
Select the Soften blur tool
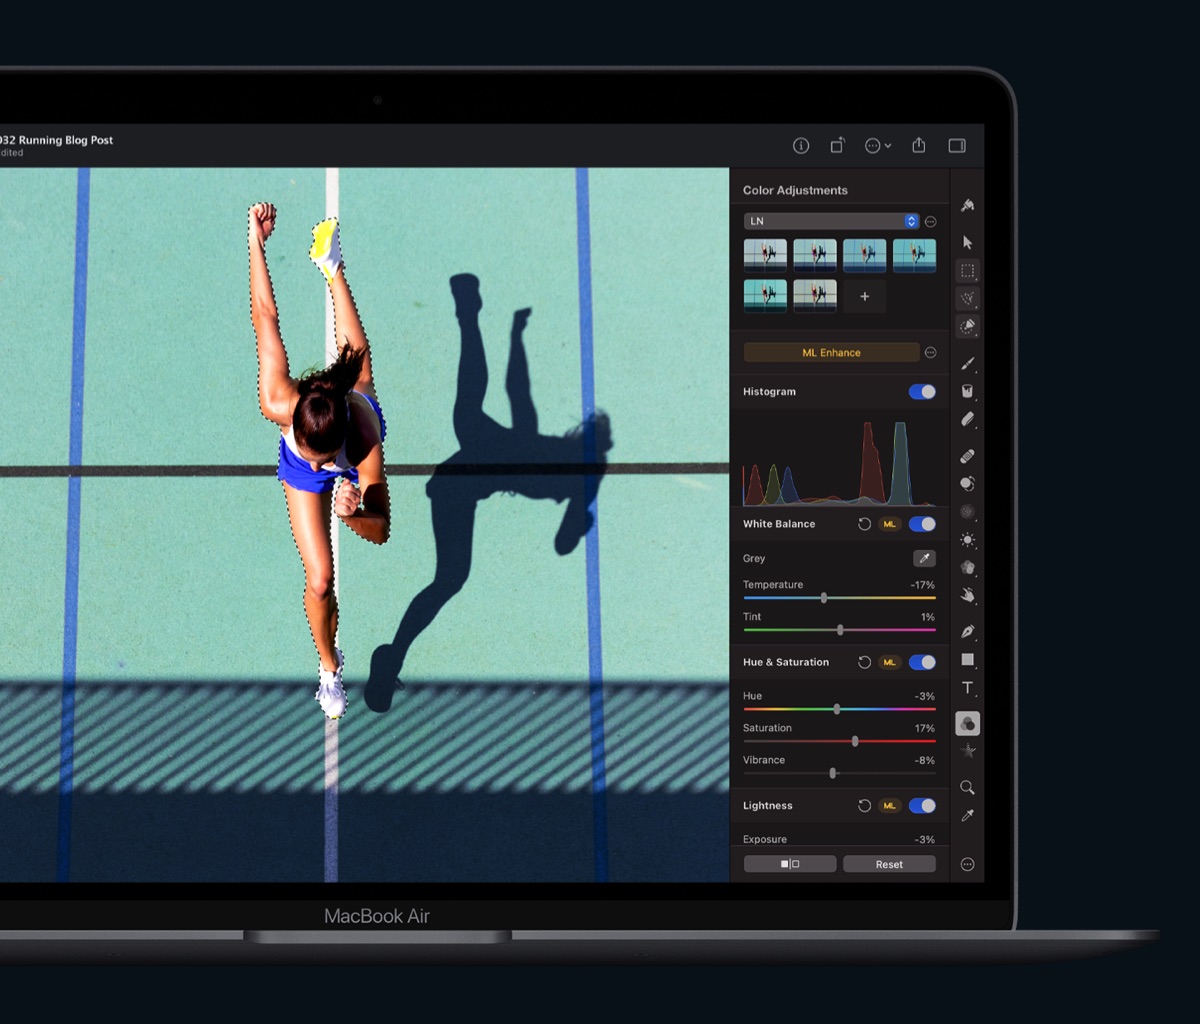[x=967, y=511]
